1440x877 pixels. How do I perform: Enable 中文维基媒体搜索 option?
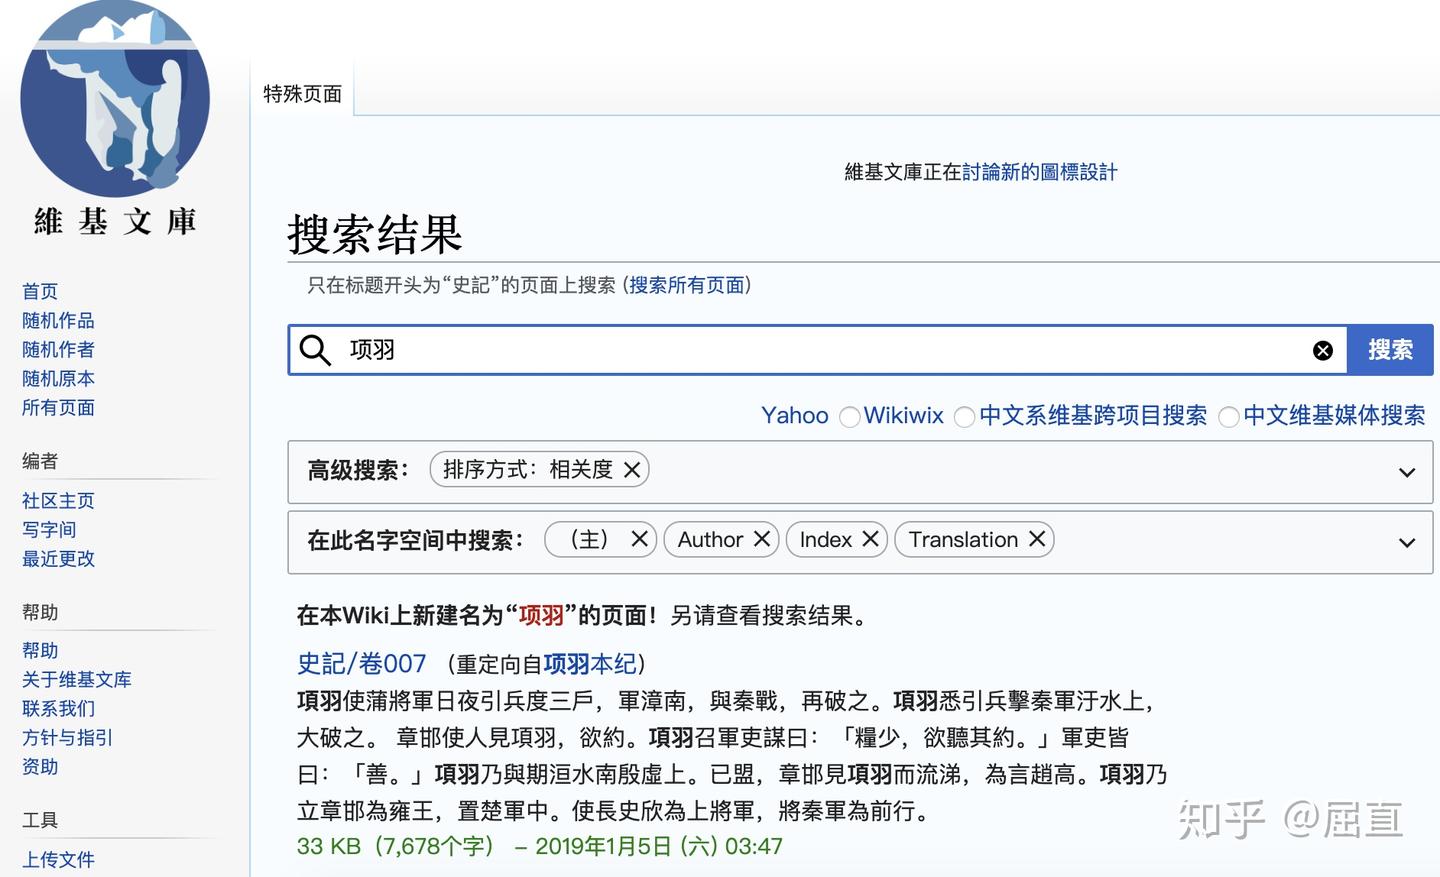click(1228, 416)
